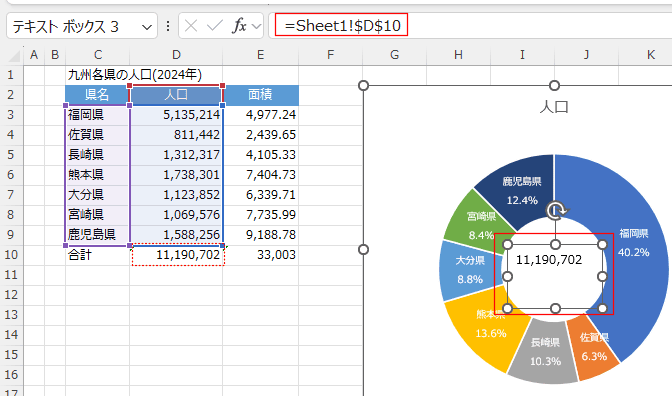
Task: Click the 鹿児島県 cell in the table
Action: click(97, 235)
